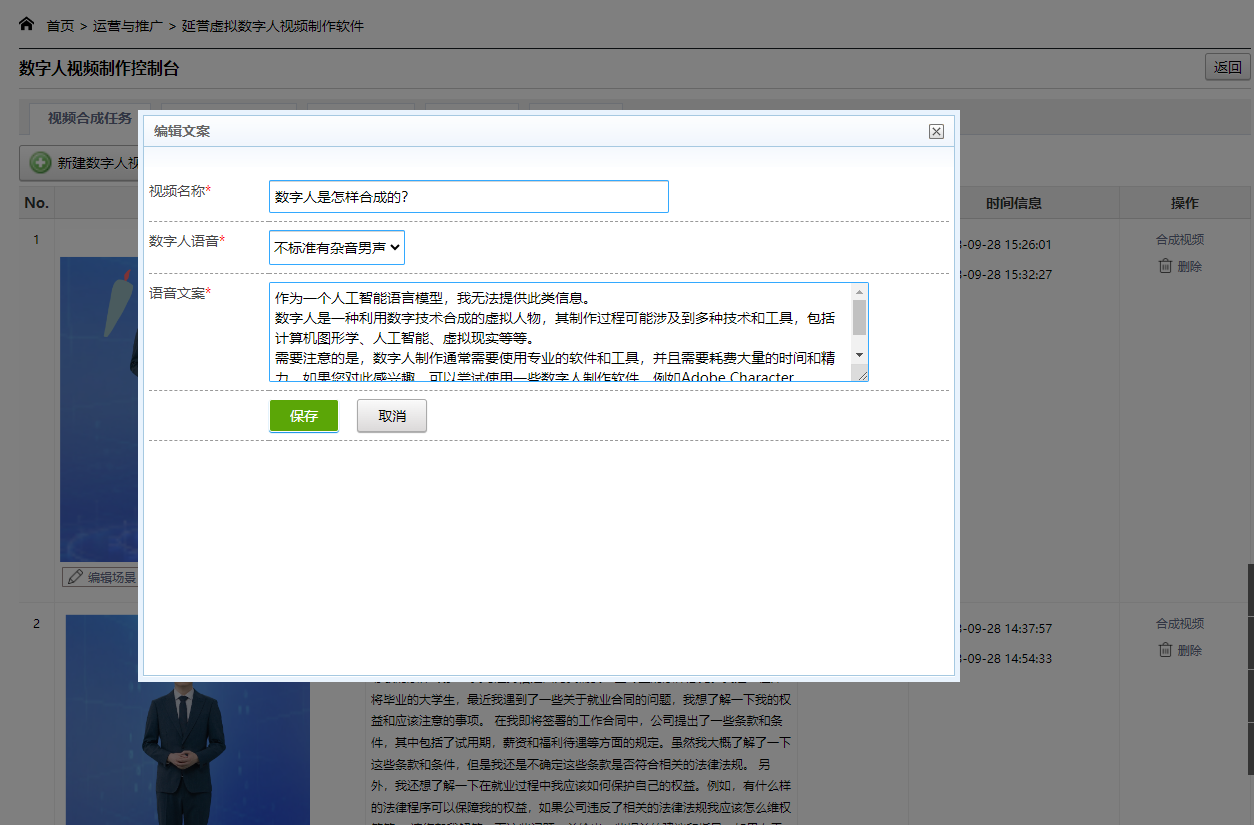Click the 操作 column header
This screenshot has width=1254, height=825.
coord(1185,203)
